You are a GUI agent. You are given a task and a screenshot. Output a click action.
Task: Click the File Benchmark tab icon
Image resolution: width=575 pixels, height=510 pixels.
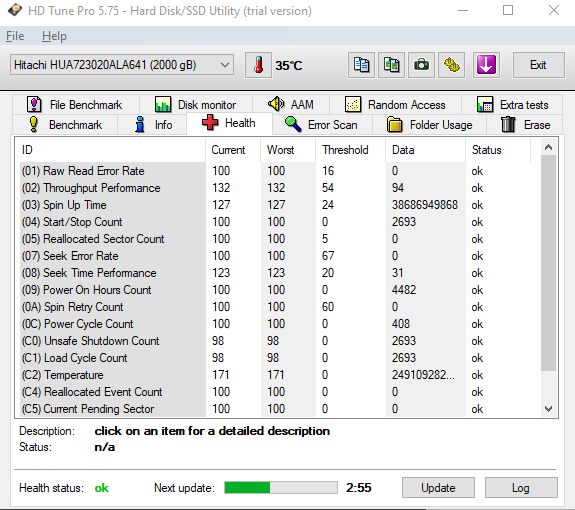[34, 104]
